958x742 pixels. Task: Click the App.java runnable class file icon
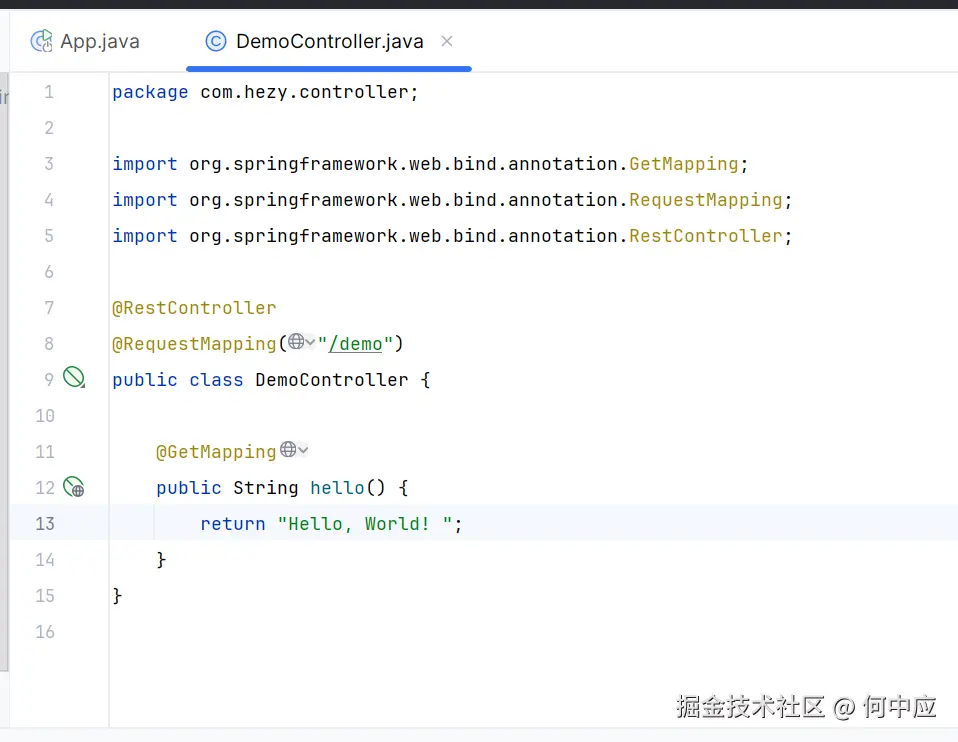pos(42,42)
